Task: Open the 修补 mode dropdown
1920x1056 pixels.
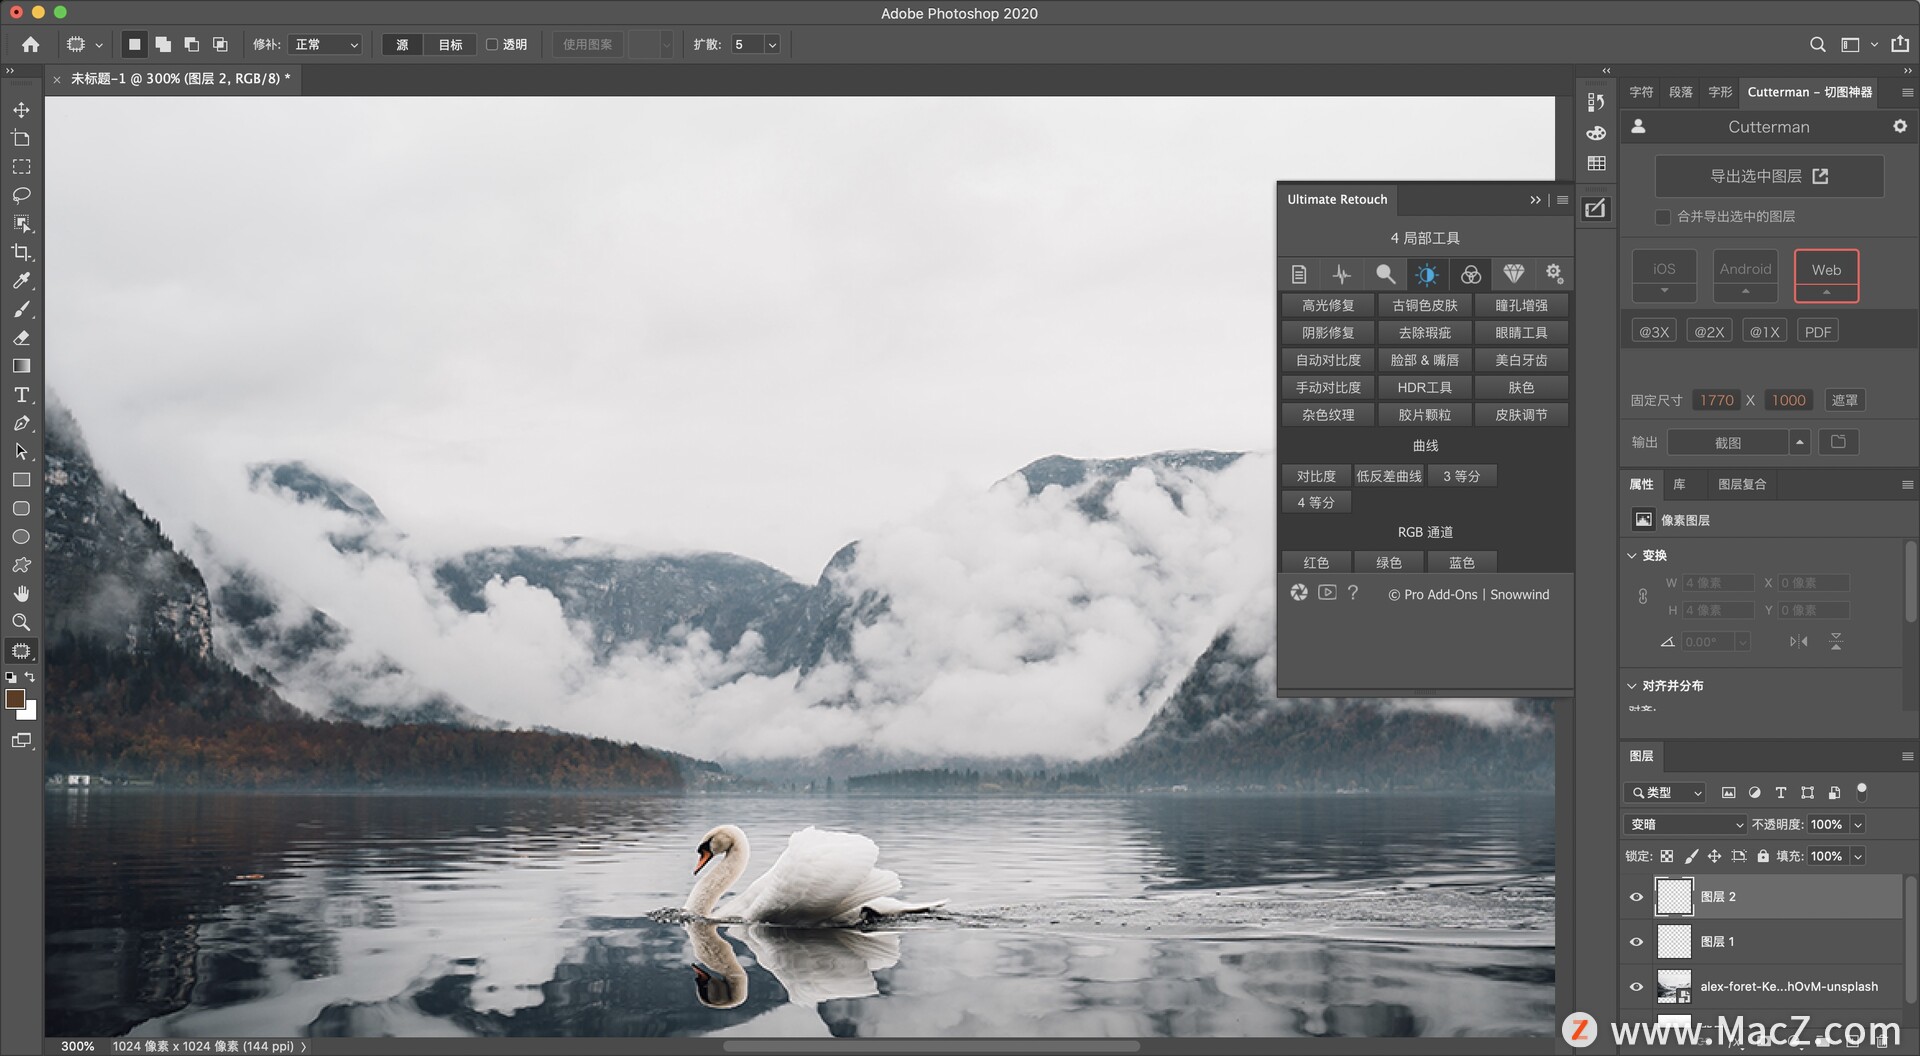Action: (325, 44)
